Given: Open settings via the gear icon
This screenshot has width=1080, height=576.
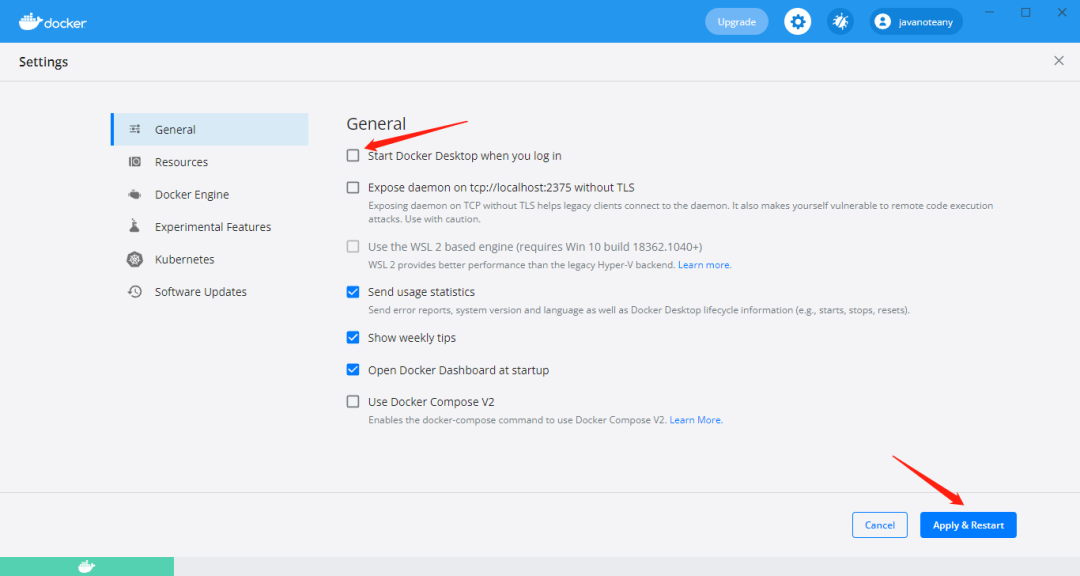Looking at the screenshot, I should coord(797,22).
